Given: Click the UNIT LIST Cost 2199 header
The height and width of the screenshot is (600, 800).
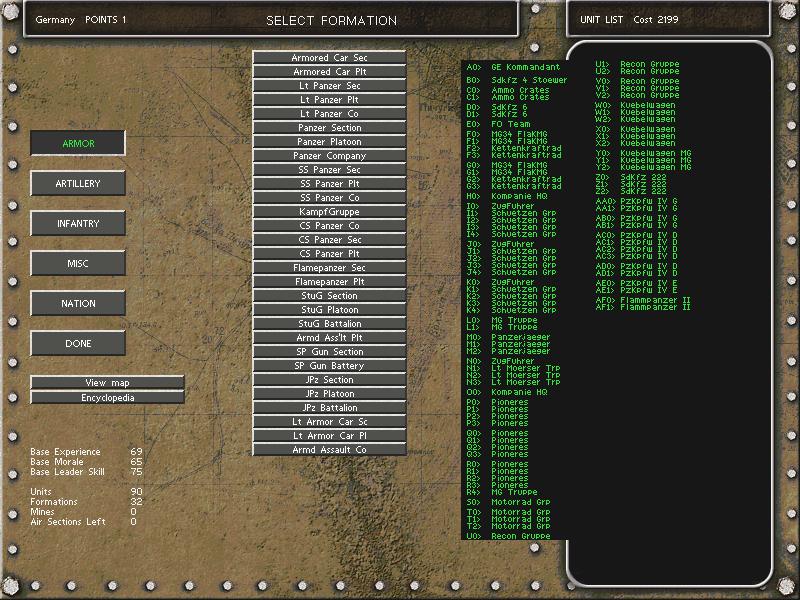Looking at the screenshot, I should [x=629, y=19].
